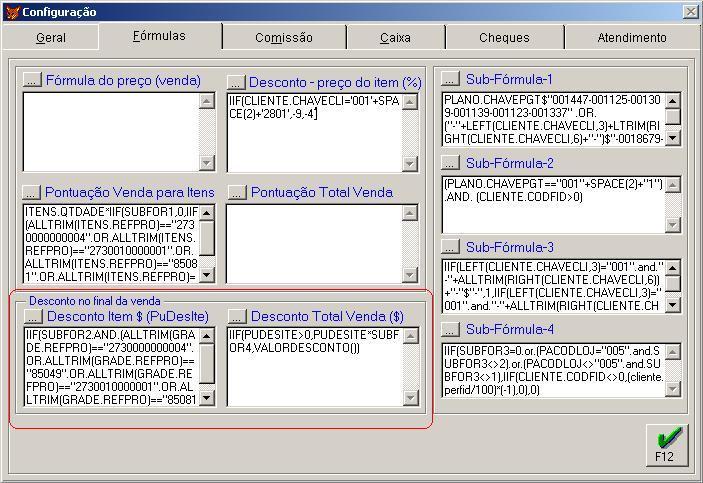The image size is (703, 483).
Task: Open editor button for Pontuação Total Venda
Action: click(237, 192)
